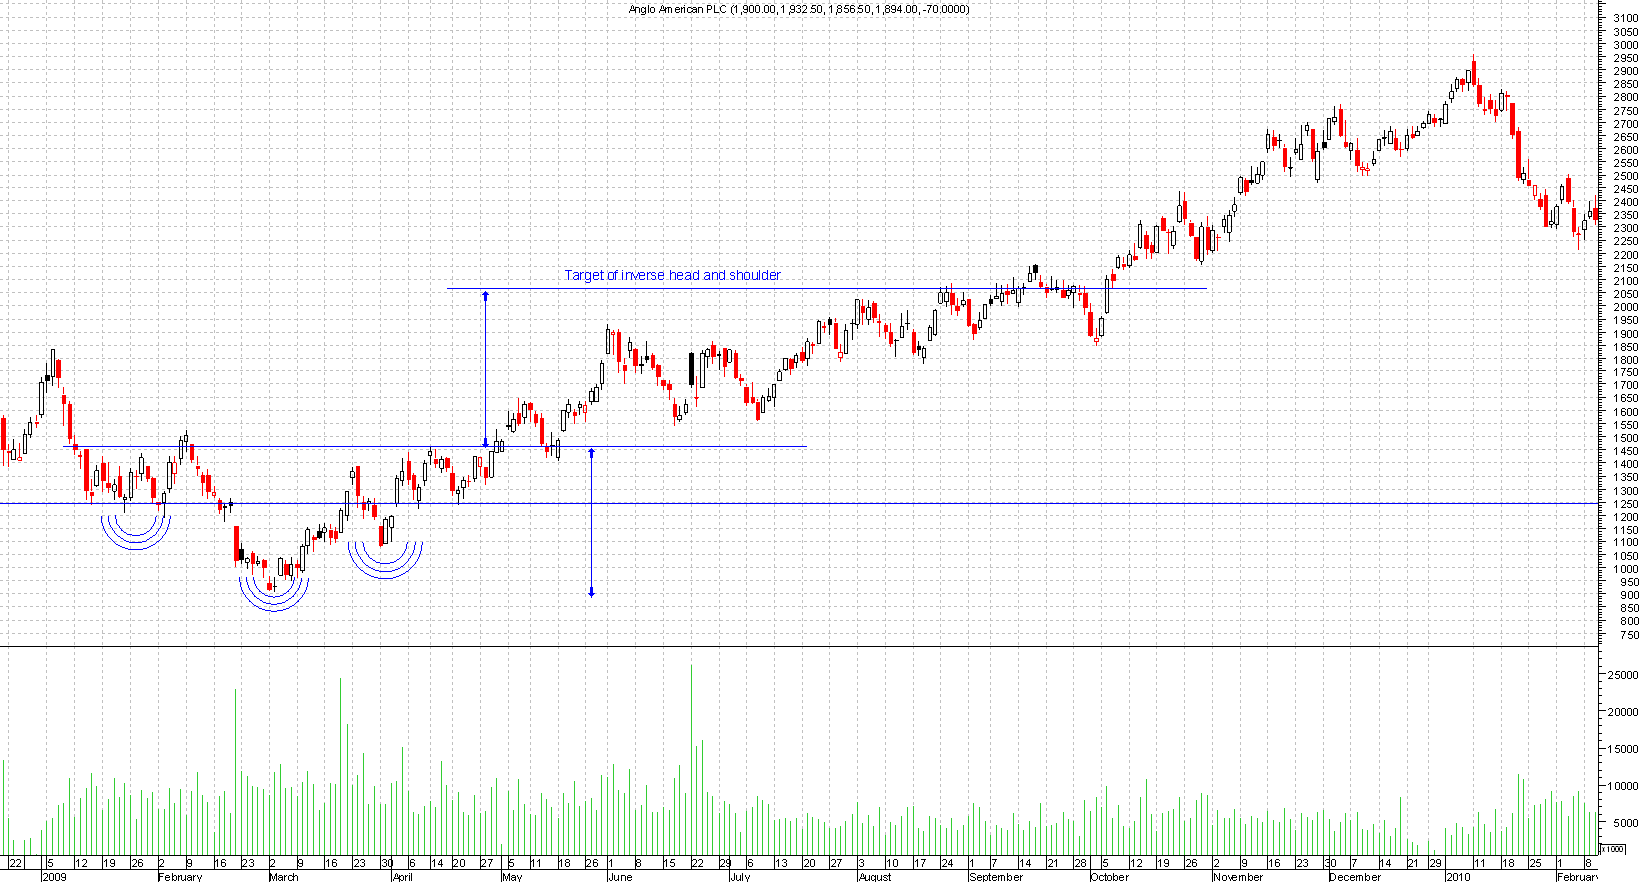This screenshot has width=1642, height=882.
Task: Click the November month label
Action: 1238,877
